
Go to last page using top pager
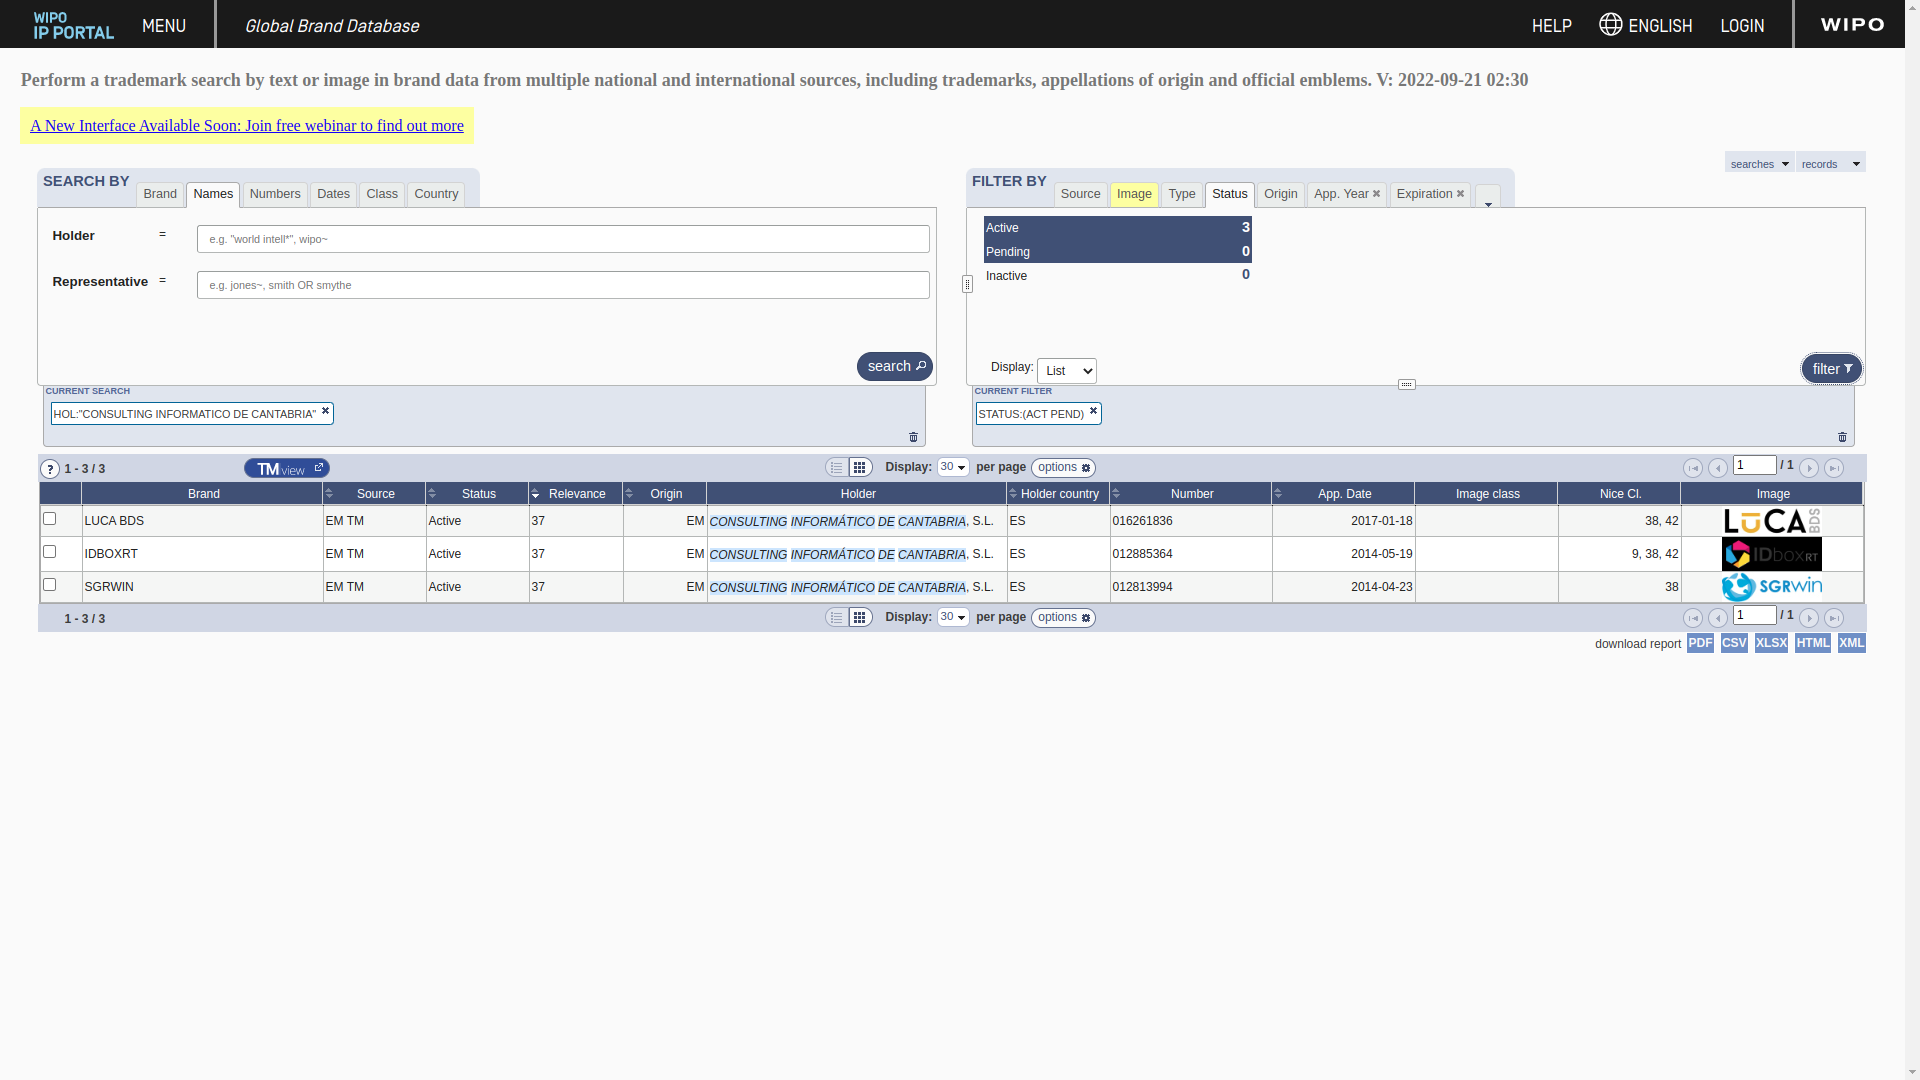coord(1834,468)
